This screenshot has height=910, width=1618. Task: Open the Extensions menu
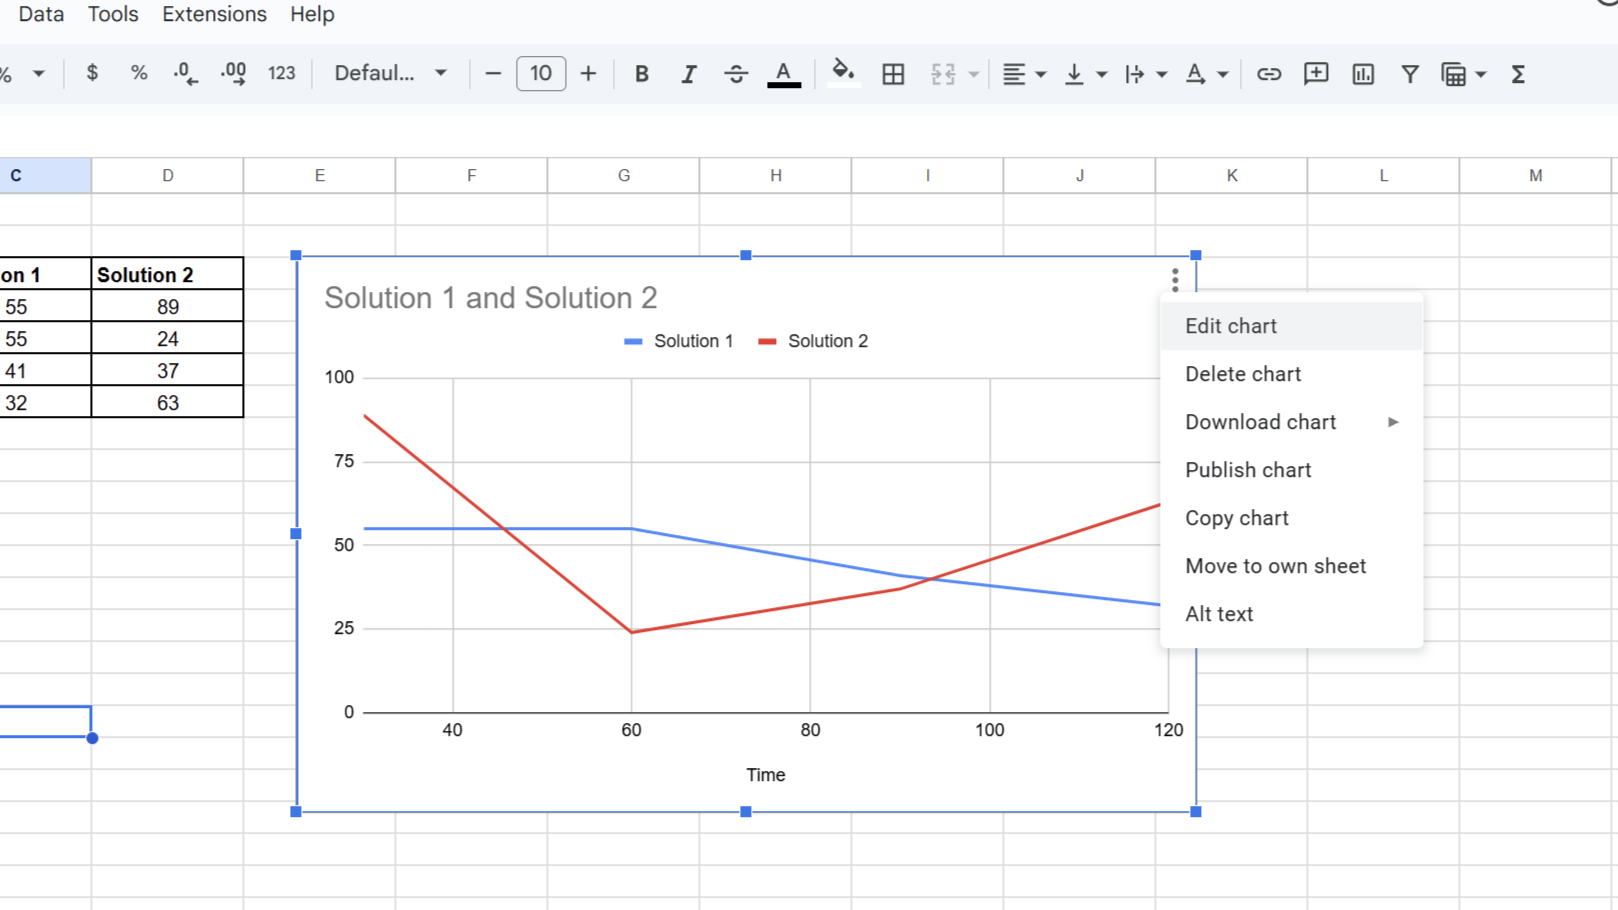[x=213, y=14]
